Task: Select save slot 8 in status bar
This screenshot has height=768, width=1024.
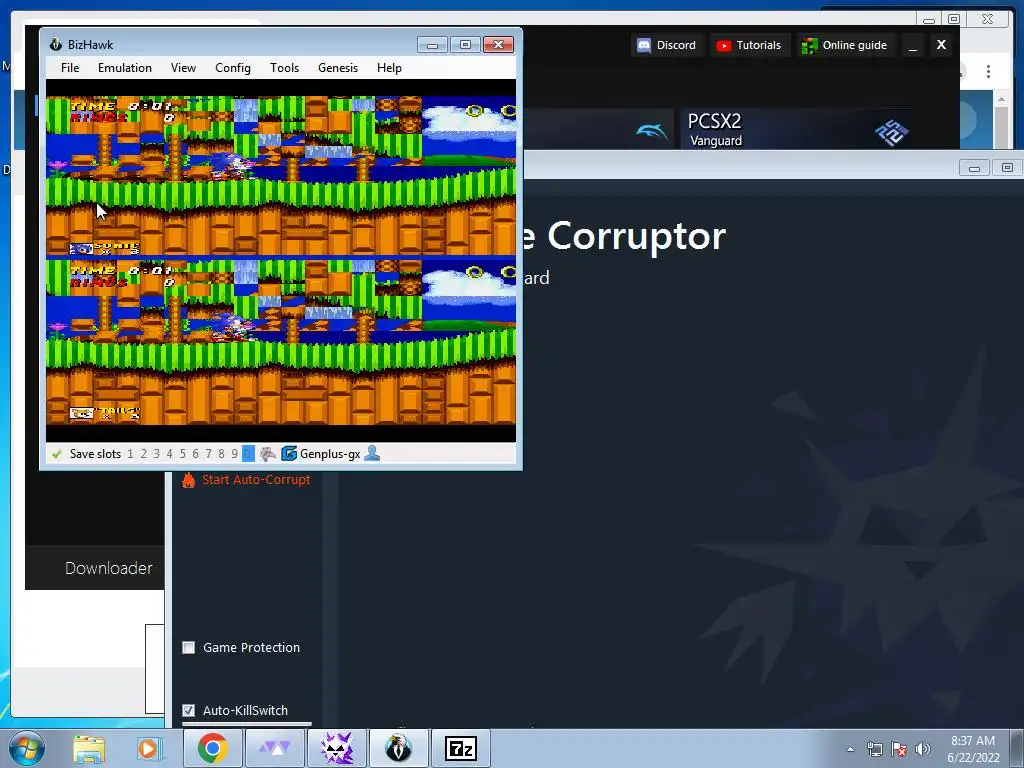Action: pos(221,454)
